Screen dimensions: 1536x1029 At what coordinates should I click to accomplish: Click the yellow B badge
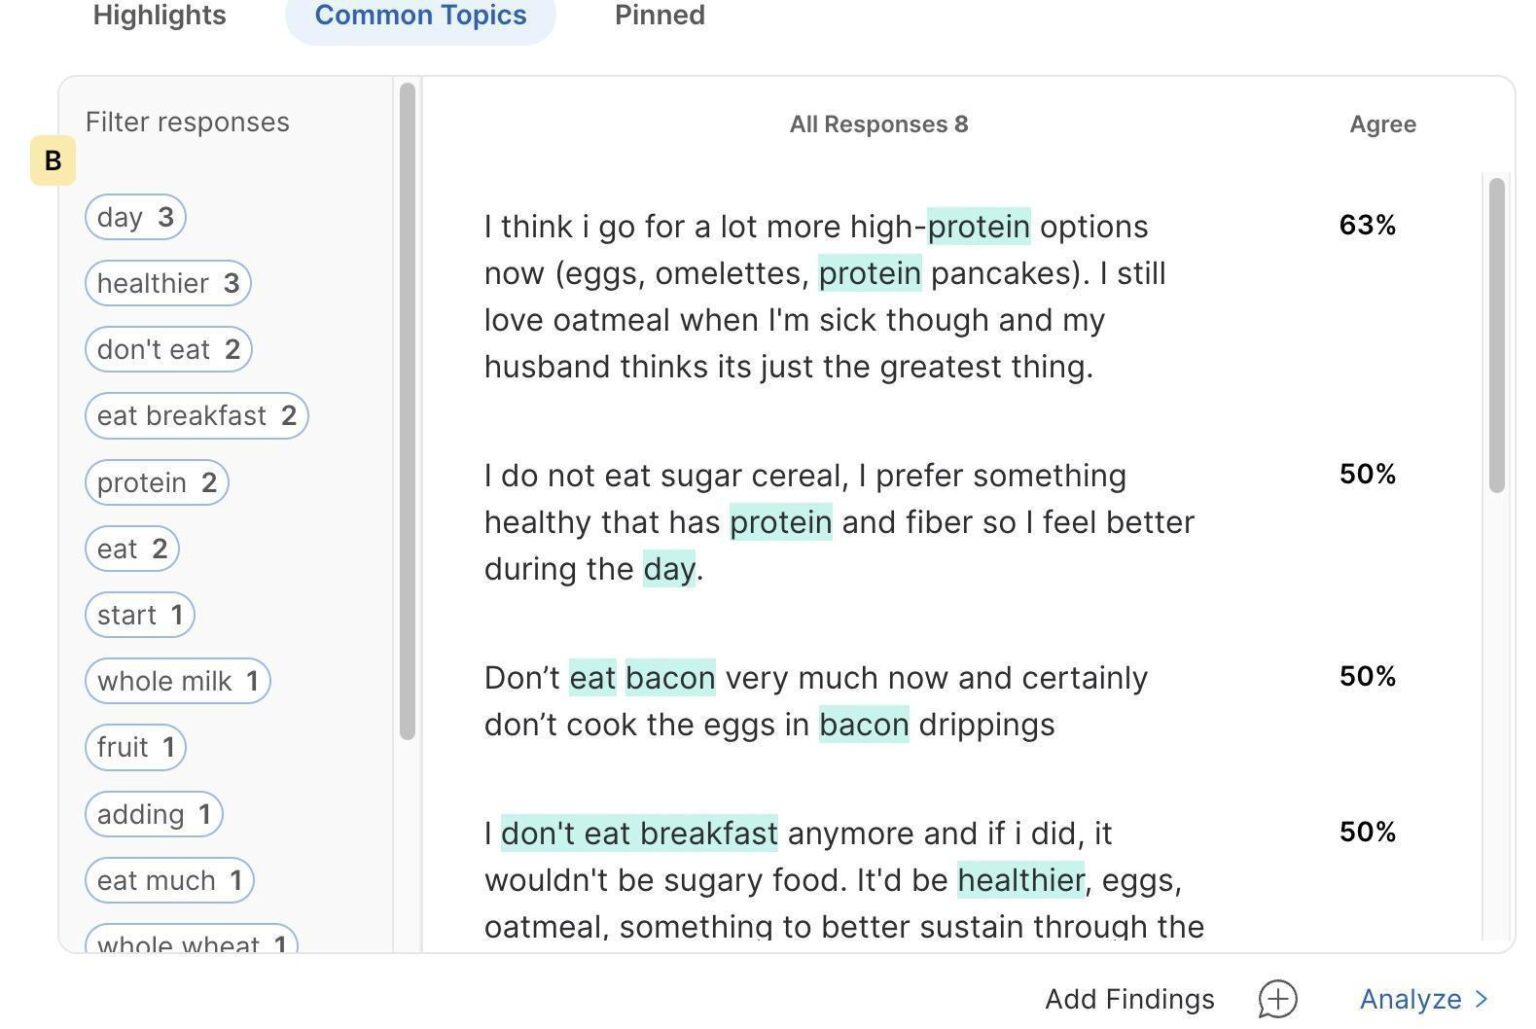(x=53, y=160)
